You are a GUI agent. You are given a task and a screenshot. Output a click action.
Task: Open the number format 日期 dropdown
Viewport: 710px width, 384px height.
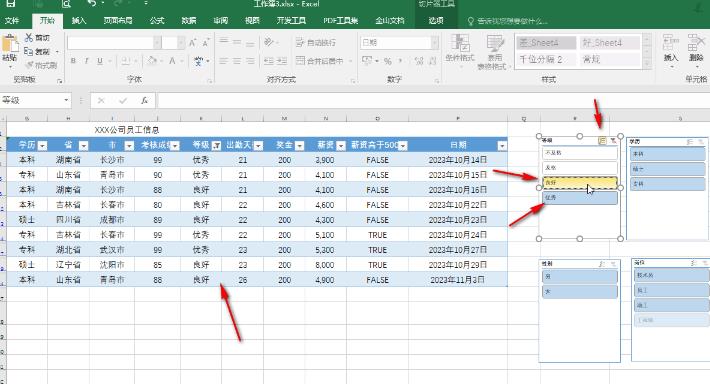pyautogui.click(x=435, y=43)
